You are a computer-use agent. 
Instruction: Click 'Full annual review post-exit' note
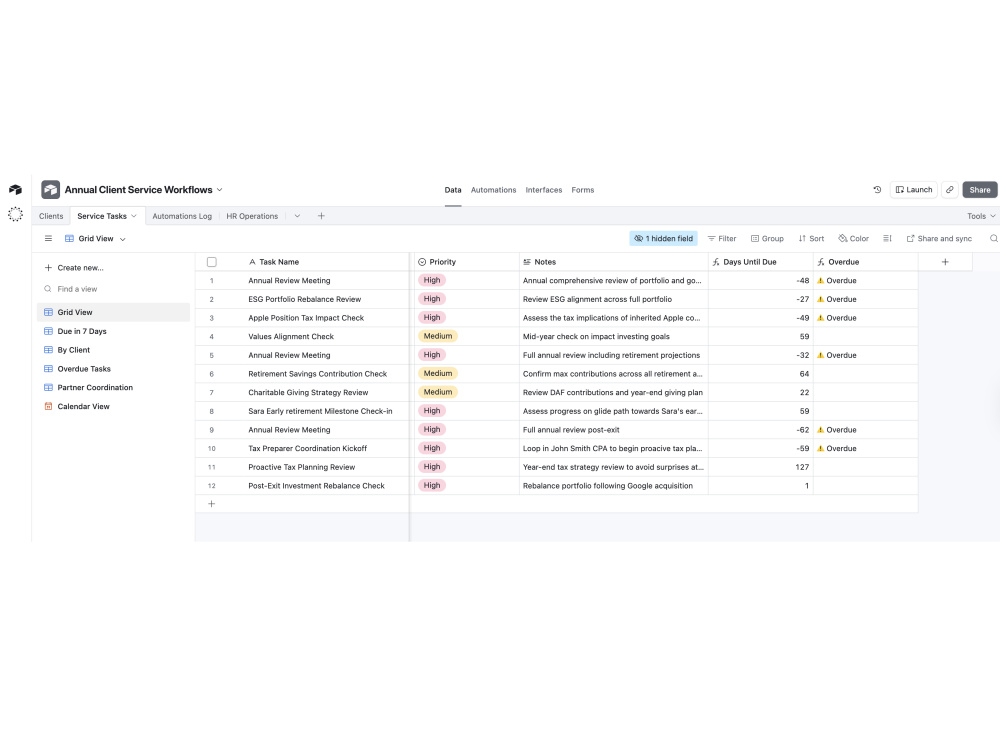[x=571, y=430]
